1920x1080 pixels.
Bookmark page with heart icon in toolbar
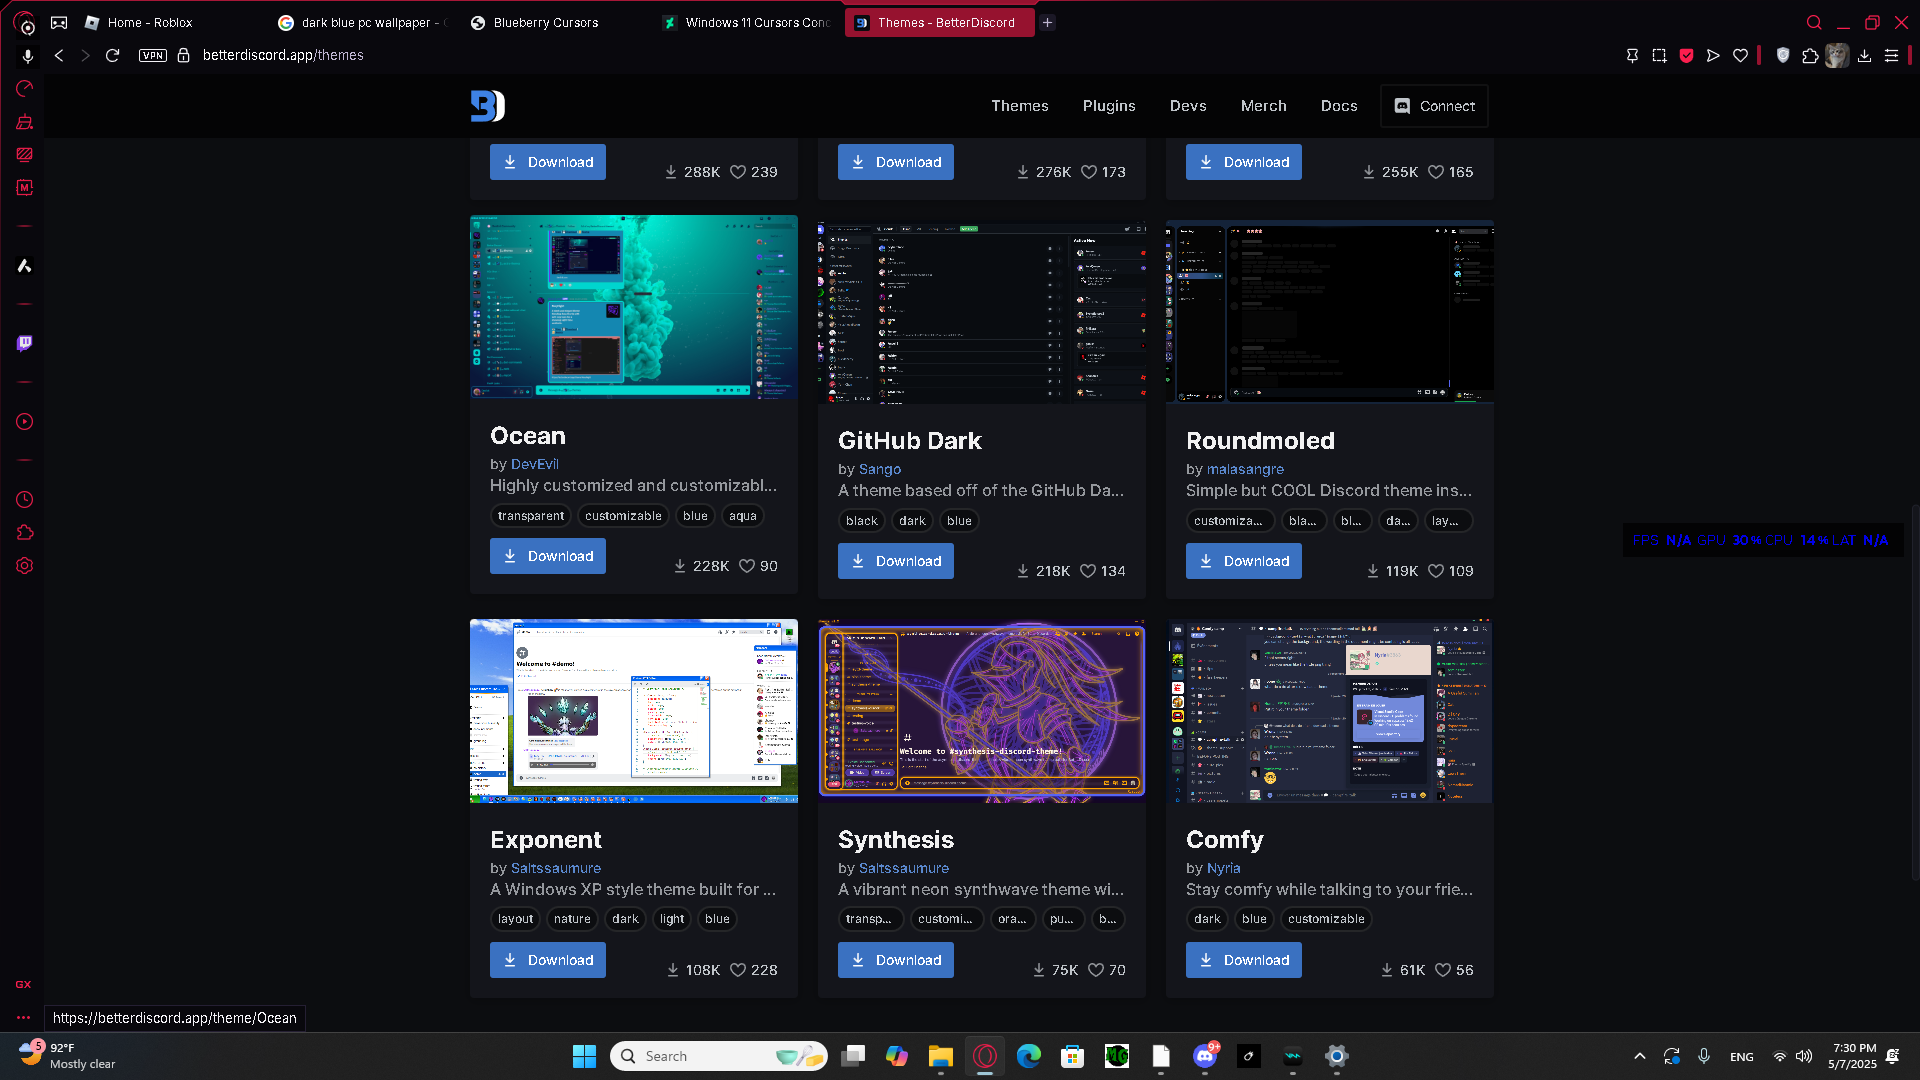[1740, 56]
